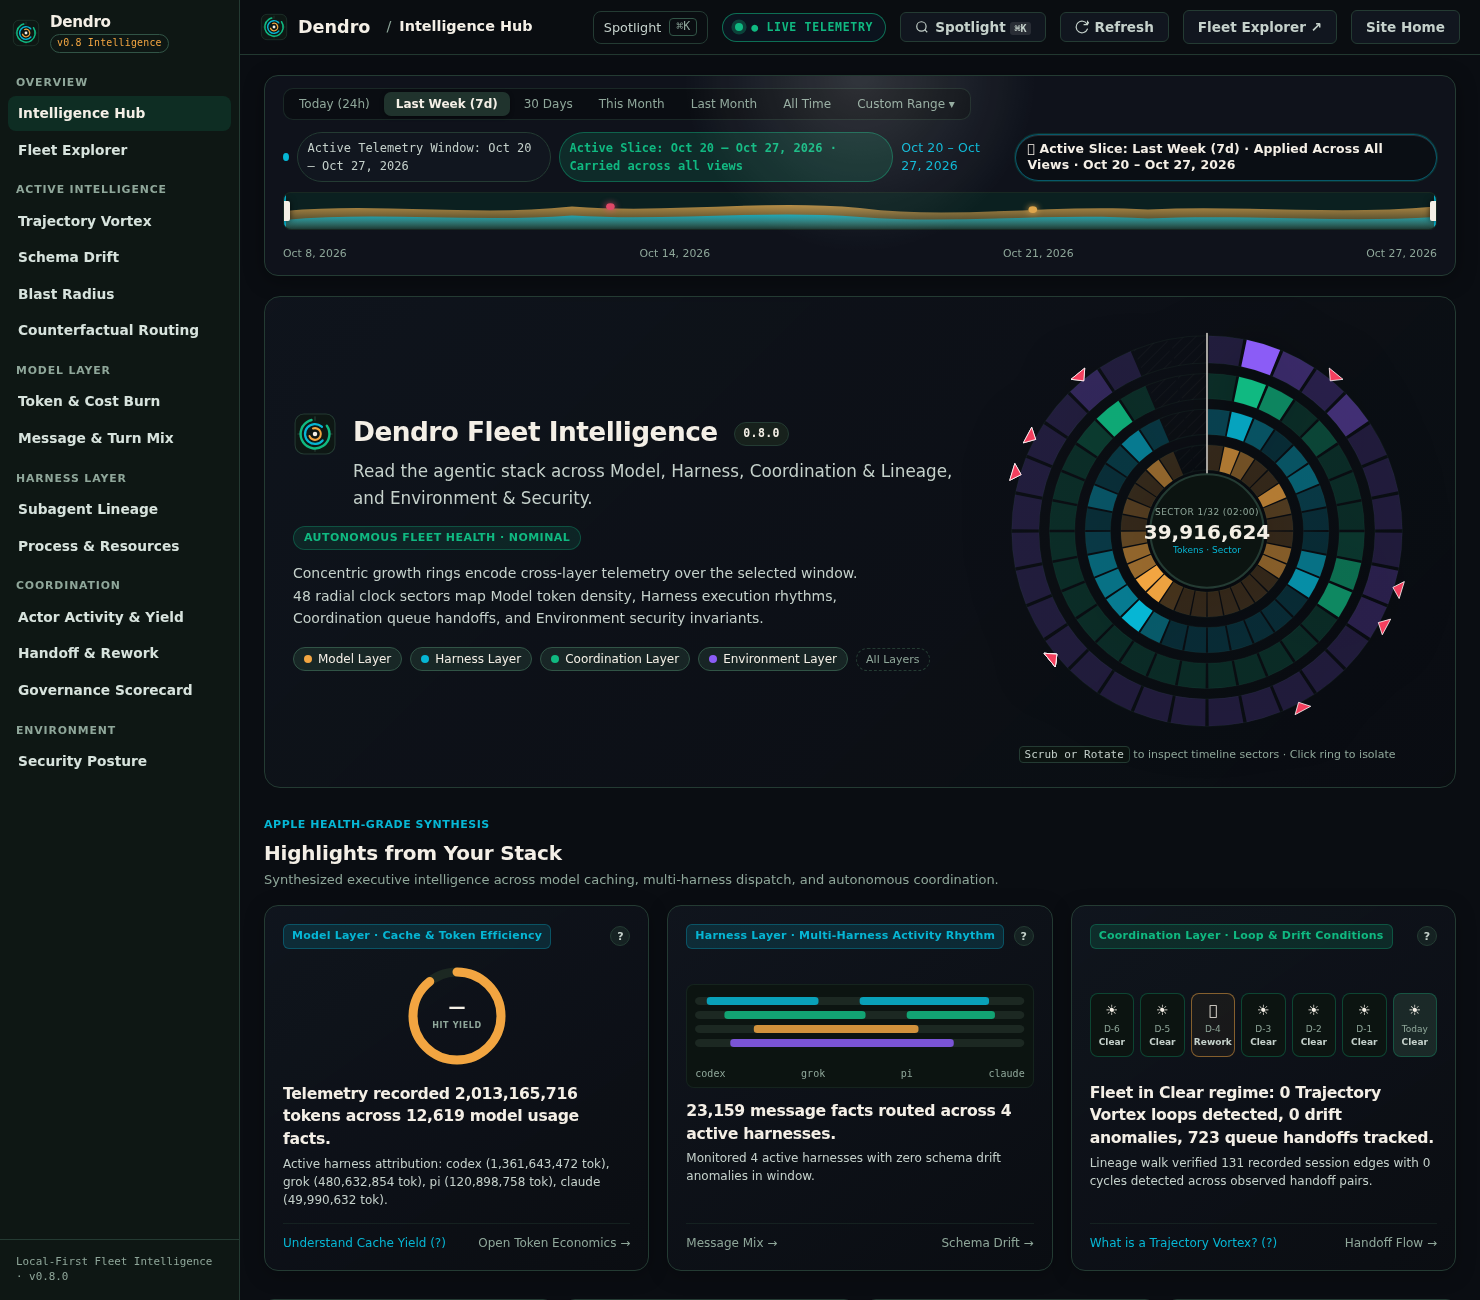Image resolution: width=1480 pixels, height=1300 pixels.
Task: Select the D-3 Clear day tile
Action: (1263, 1025)
